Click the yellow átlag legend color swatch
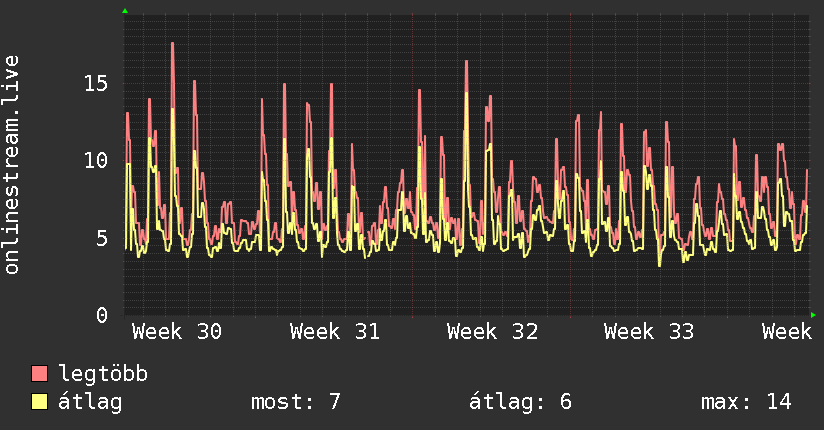 [x=39, y=402]
